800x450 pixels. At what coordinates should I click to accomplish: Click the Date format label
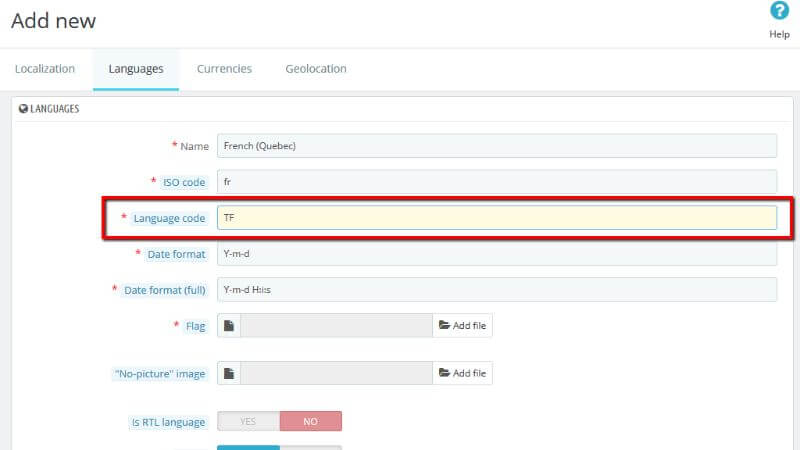pyautogui.click(x=176, y=254)
